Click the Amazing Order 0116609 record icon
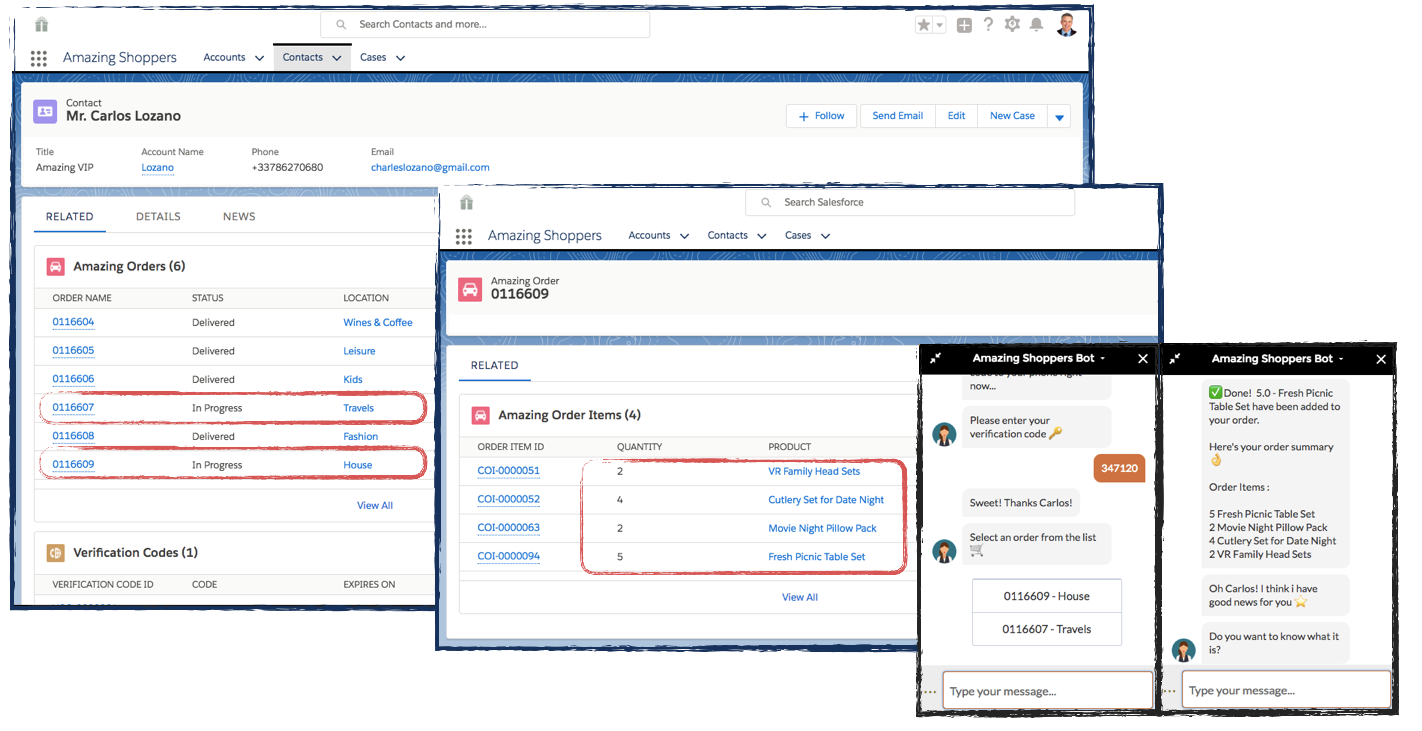 [470, 289]
